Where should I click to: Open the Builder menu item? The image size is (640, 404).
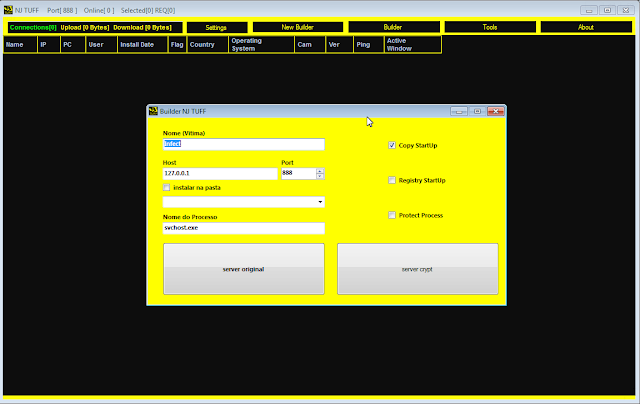(394, 27)
